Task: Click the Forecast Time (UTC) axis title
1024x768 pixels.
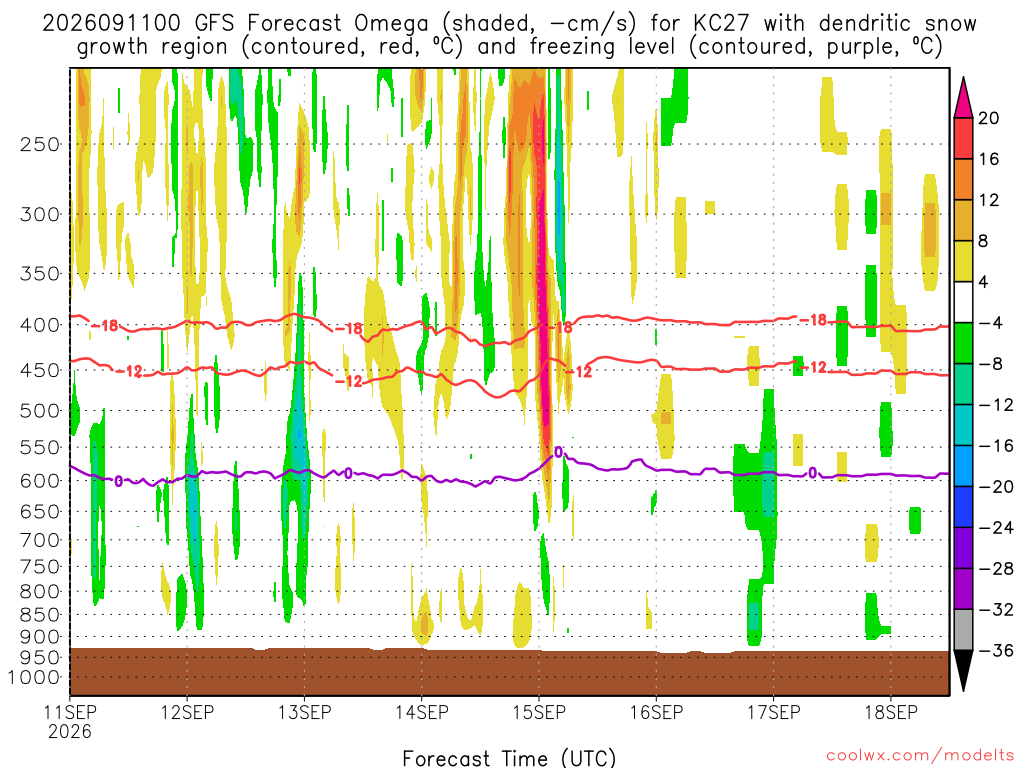Action: pos(509,758)
